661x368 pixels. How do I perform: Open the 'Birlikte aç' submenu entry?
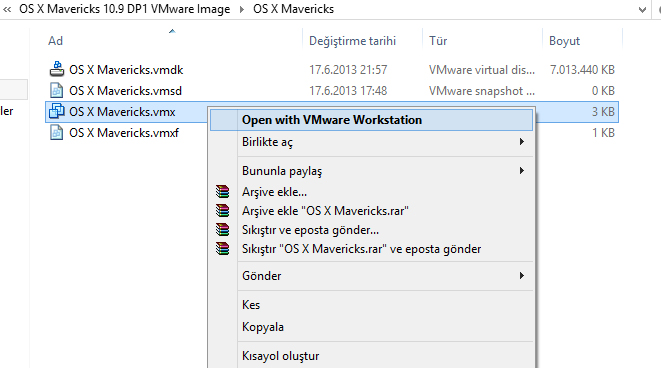[371, 142]
